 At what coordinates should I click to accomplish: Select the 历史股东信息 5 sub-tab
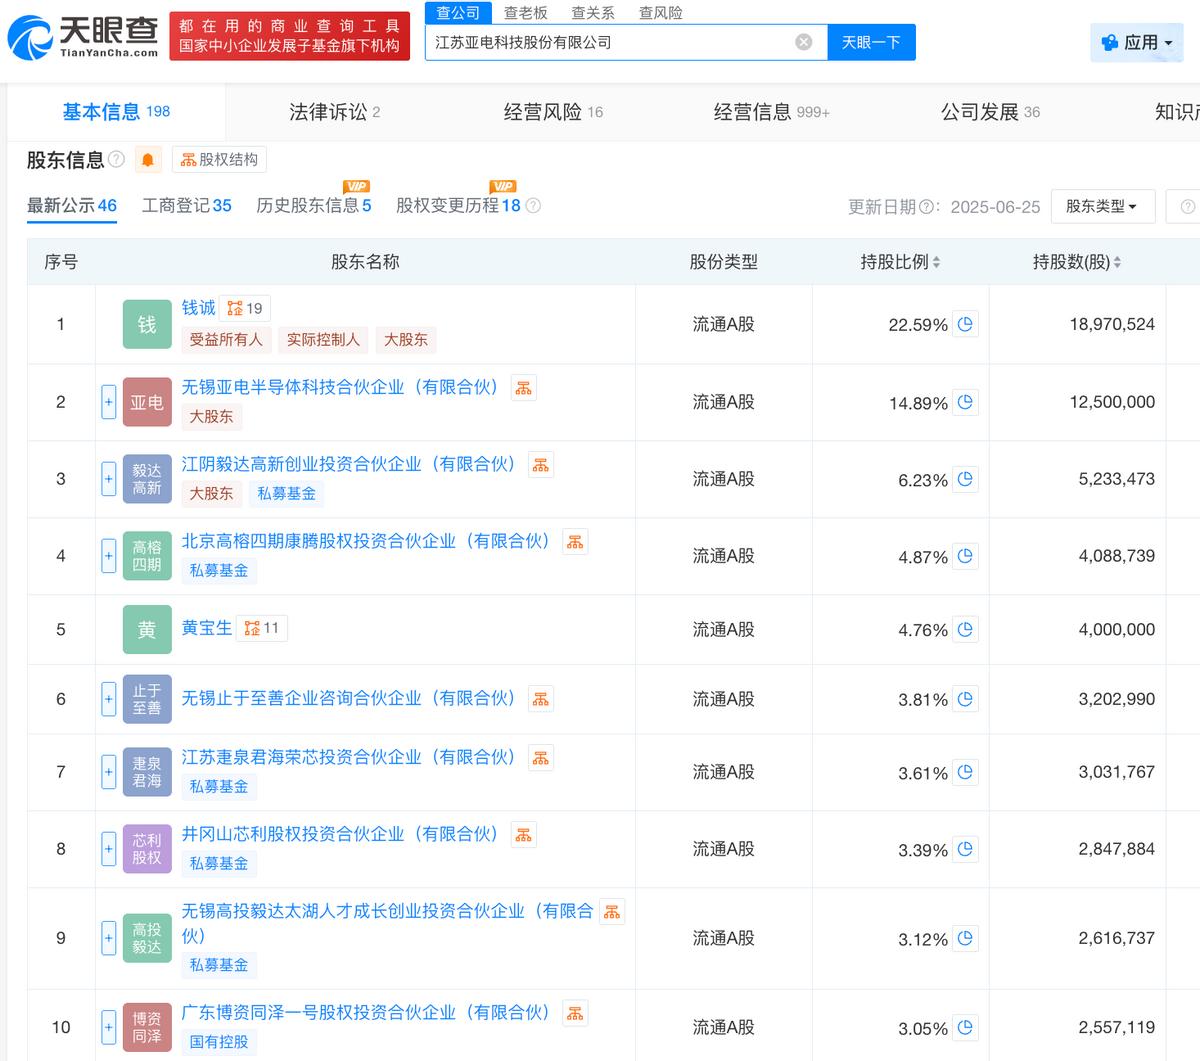(314, 206)
